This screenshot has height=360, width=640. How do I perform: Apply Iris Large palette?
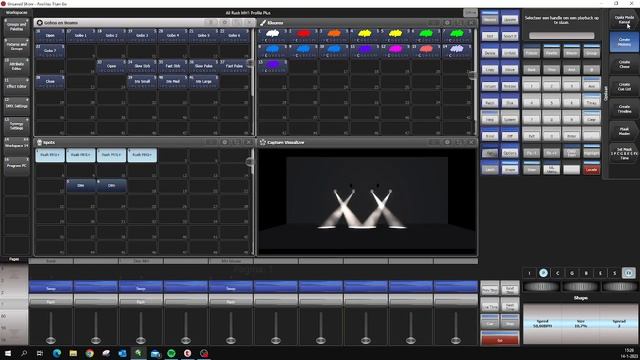(203, 81)
